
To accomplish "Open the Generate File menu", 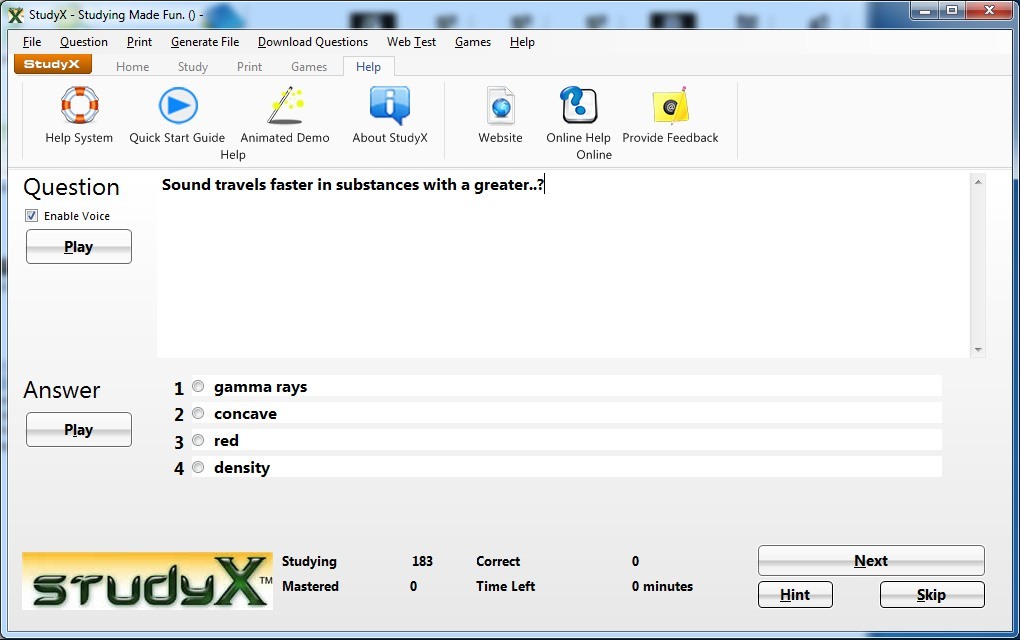I will pos(205,42).
